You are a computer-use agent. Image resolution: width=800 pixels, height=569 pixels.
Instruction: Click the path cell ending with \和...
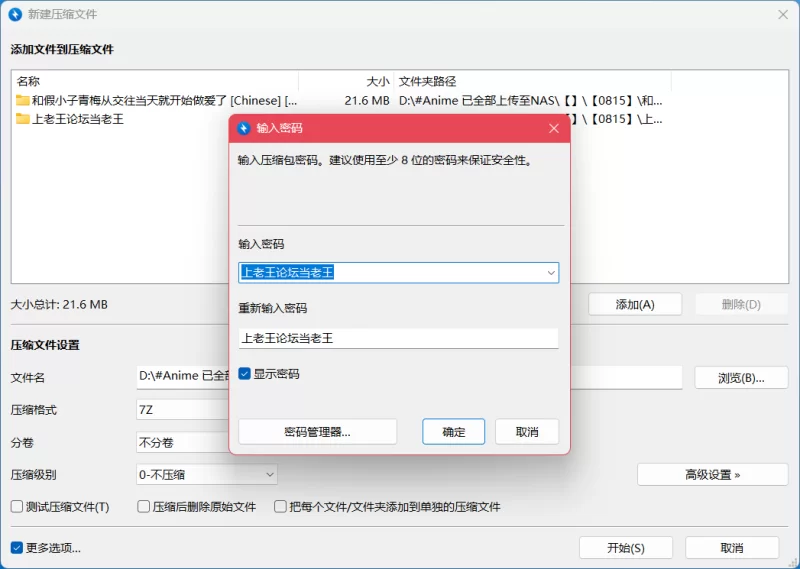(x=531, y=101)
